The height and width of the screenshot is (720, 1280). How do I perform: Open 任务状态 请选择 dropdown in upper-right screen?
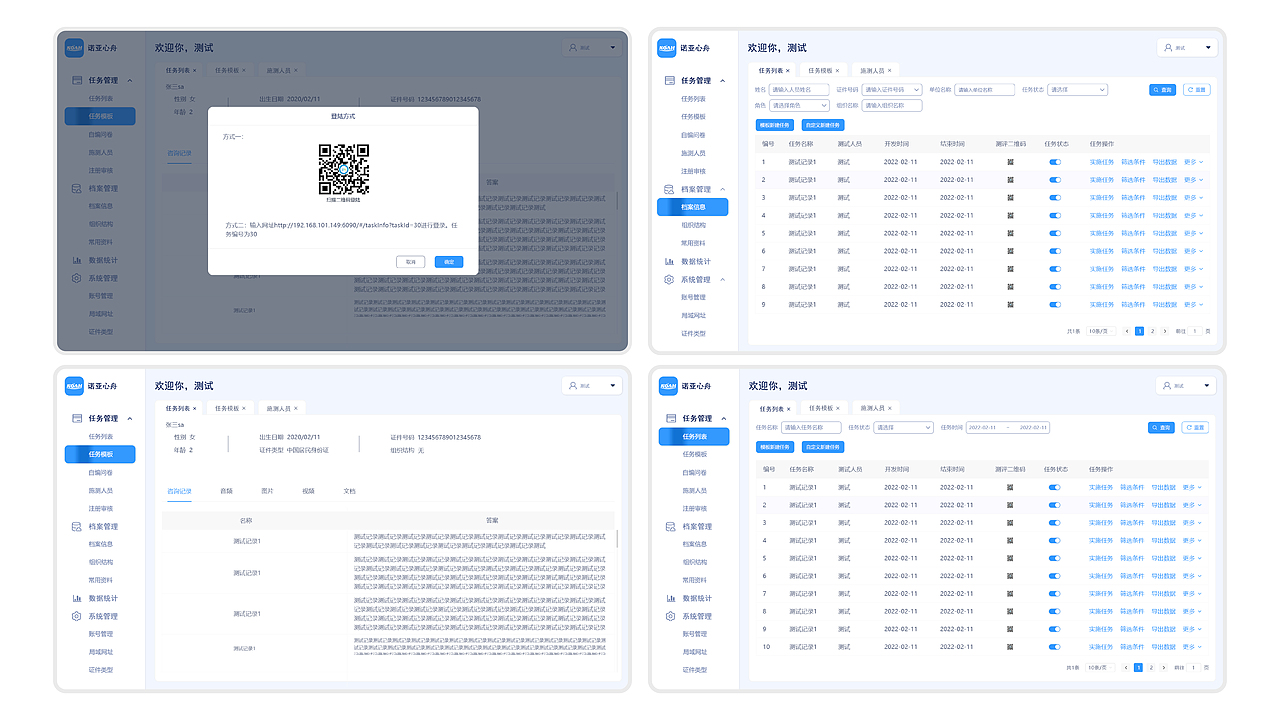pos(1077,89)
